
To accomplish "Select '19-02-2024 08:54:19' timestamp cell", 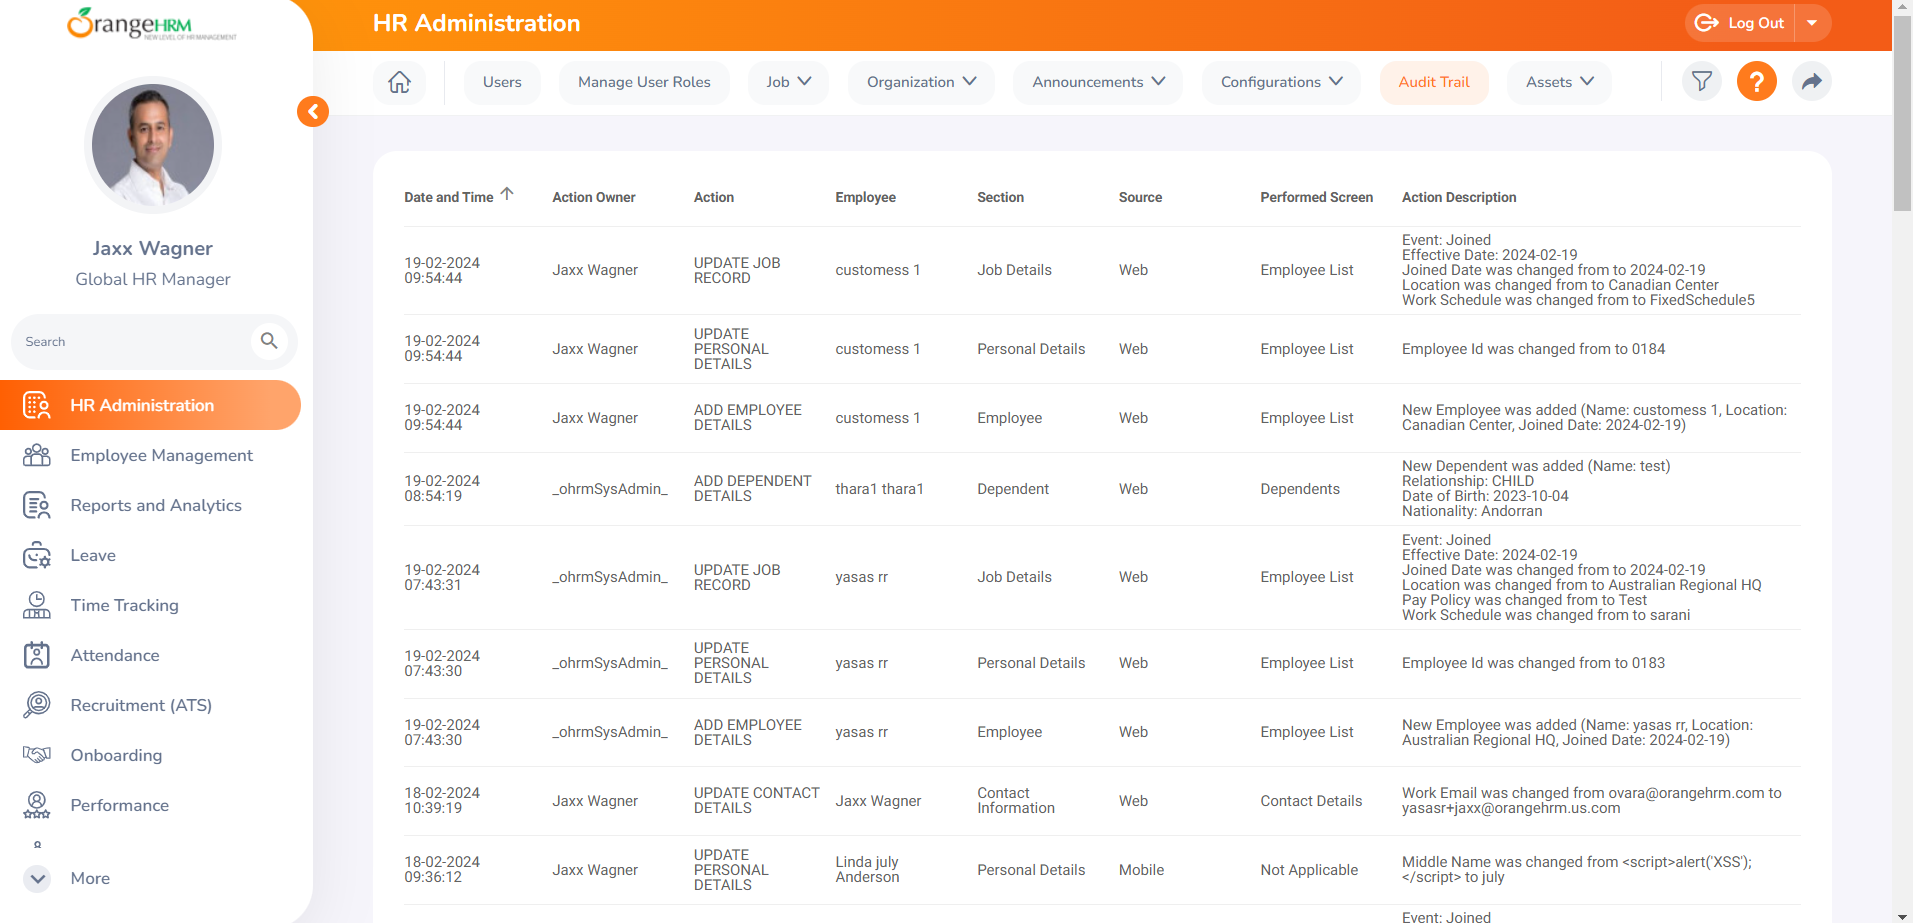I will tap(442, 489).
